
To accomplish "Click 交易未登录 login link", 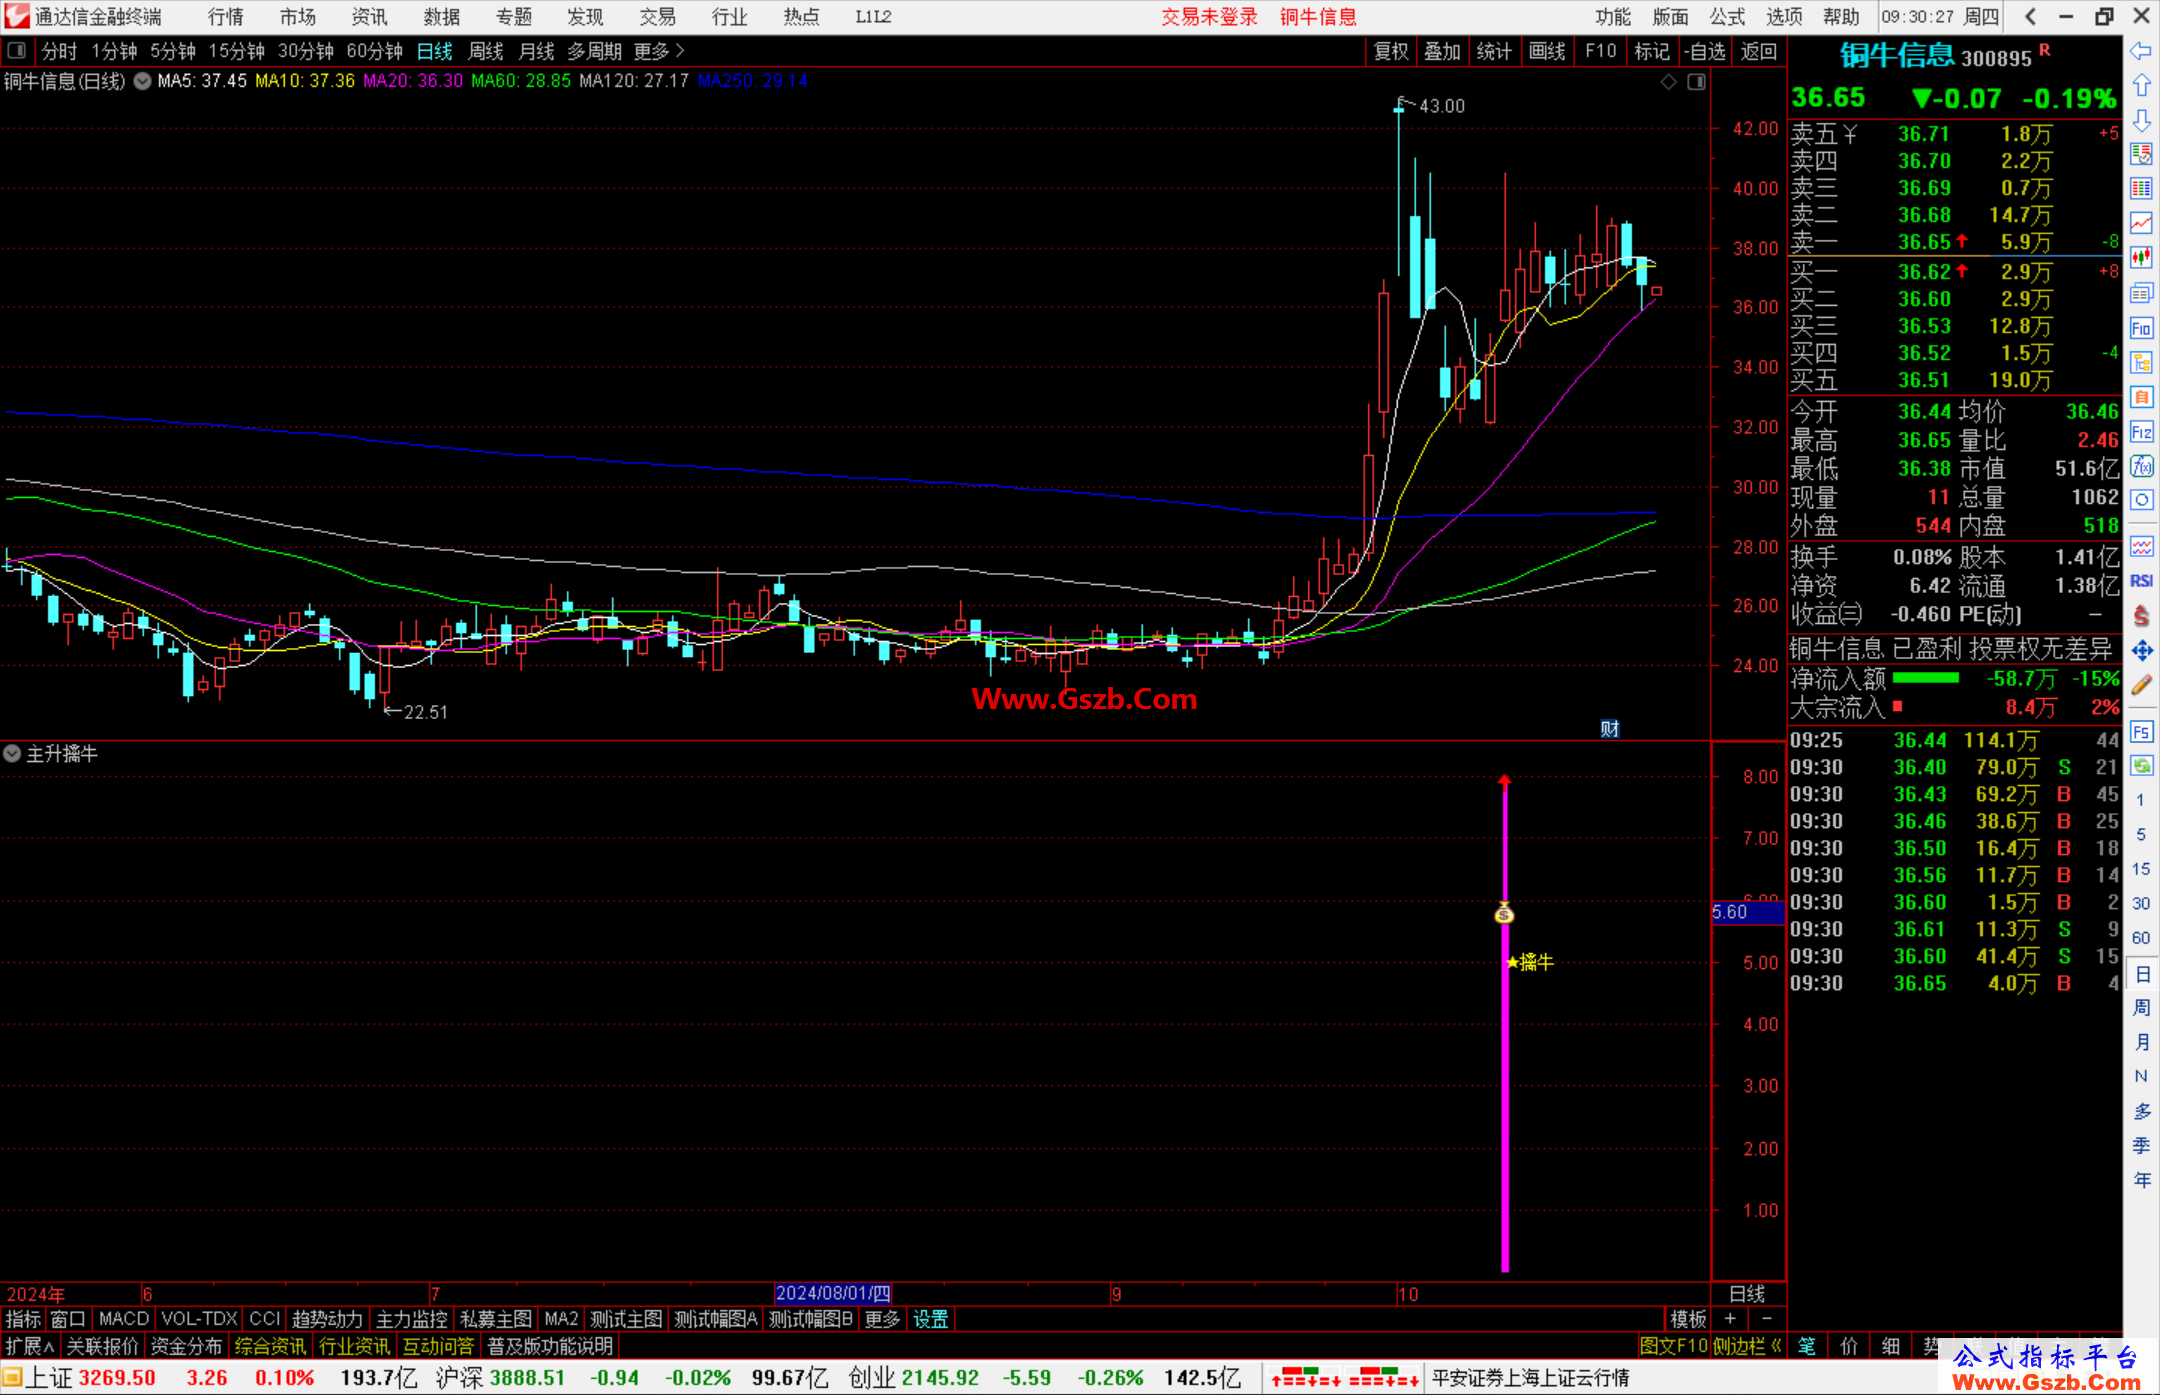I will point(1209,16).
